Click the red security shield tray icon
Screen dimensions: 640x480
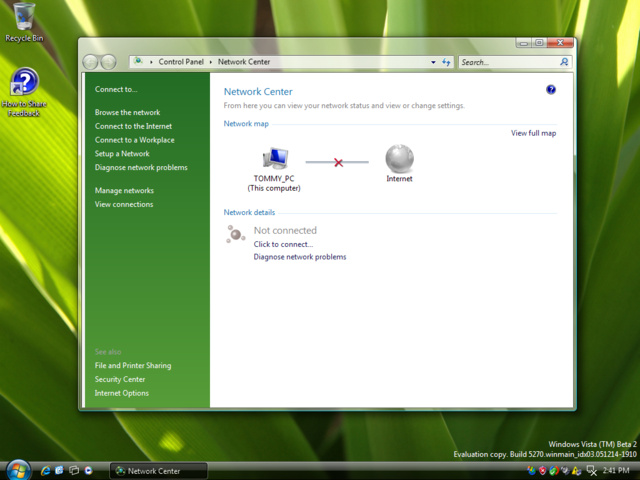[542, 470]
